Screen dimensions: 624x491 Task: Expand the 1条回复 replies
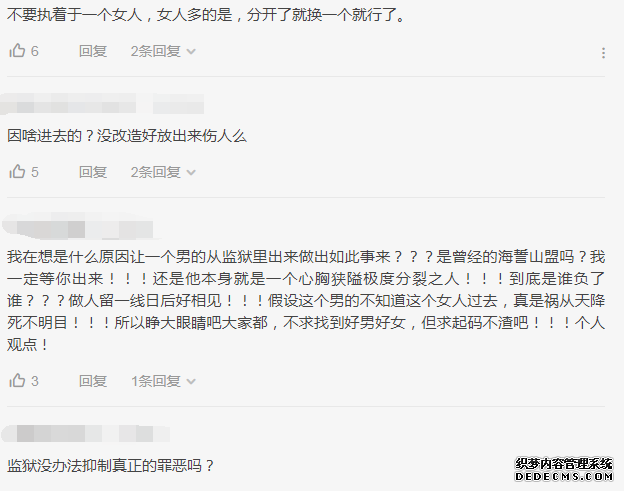point(163,381)
